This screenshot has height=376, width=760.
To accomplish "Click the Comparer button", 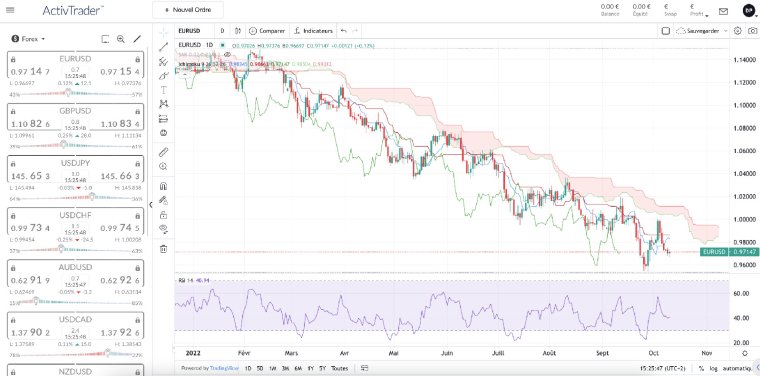I will pos(267,31).
